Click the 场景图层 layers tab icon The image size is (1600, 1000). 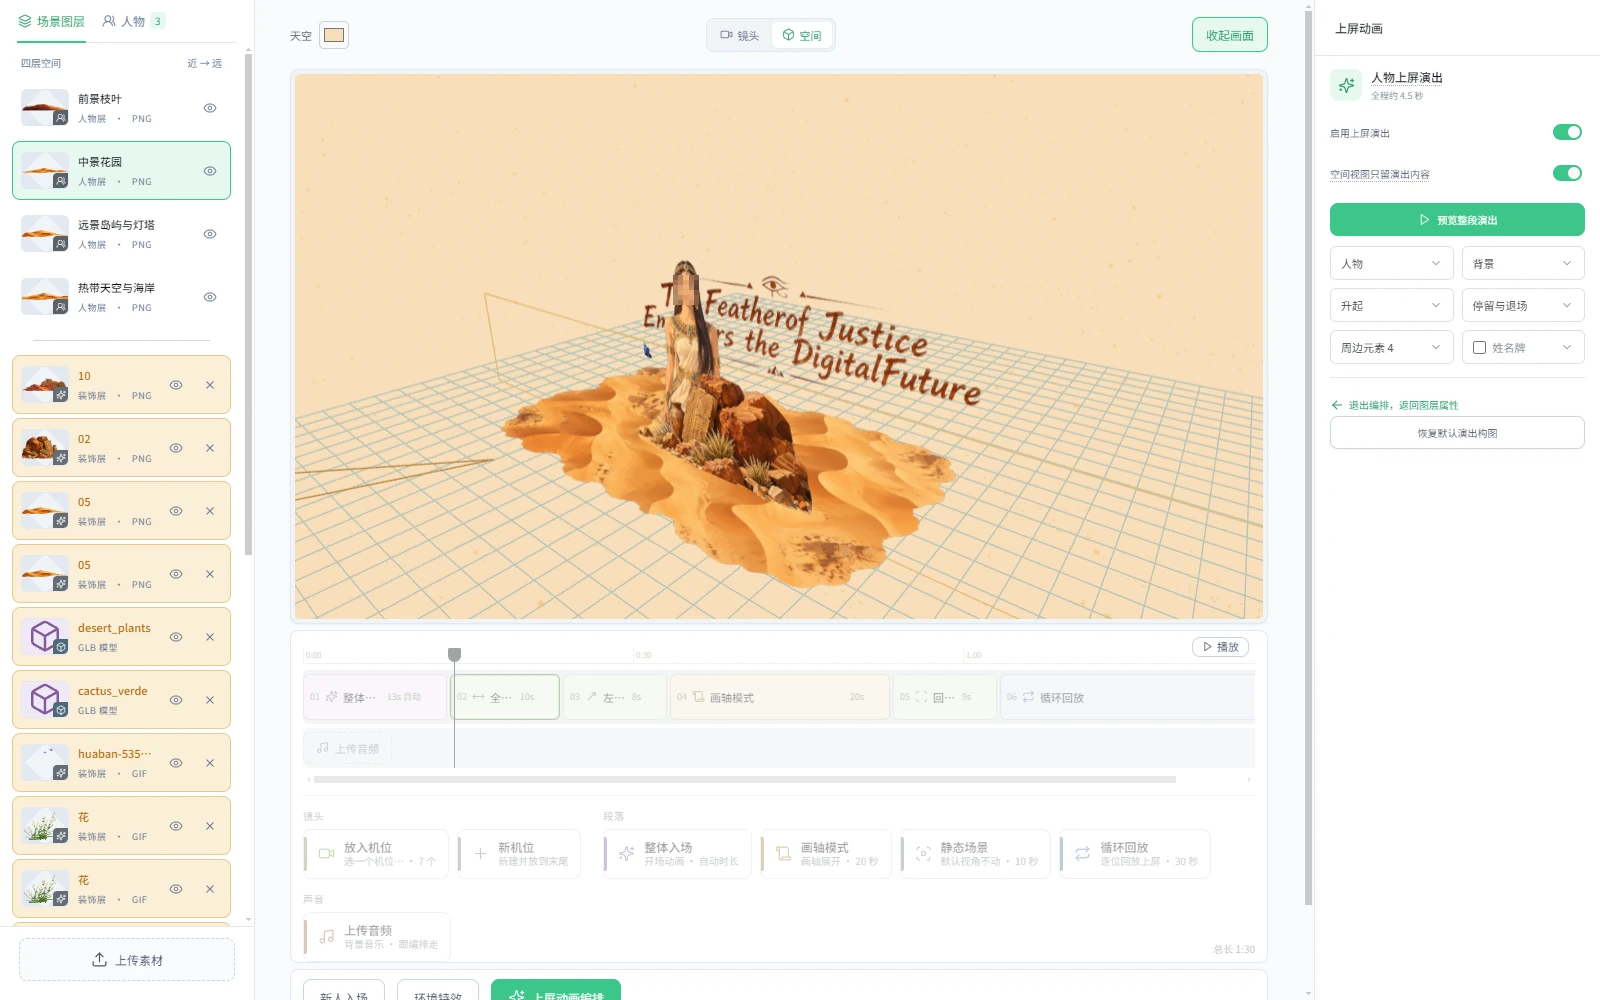(x=25, y=21)
